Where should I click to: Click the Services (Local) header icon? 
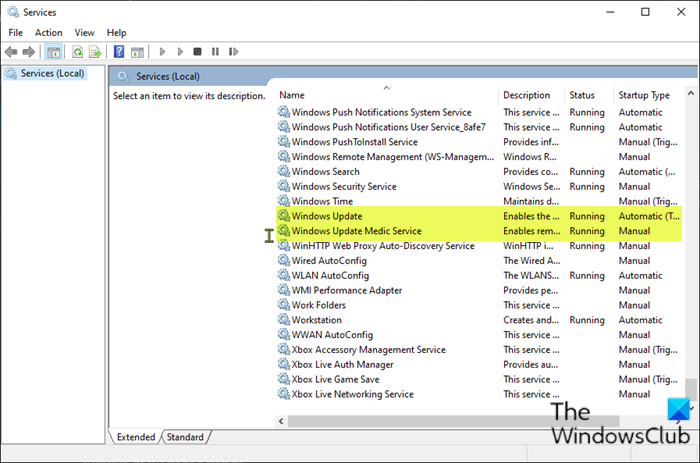coord(124,76)
